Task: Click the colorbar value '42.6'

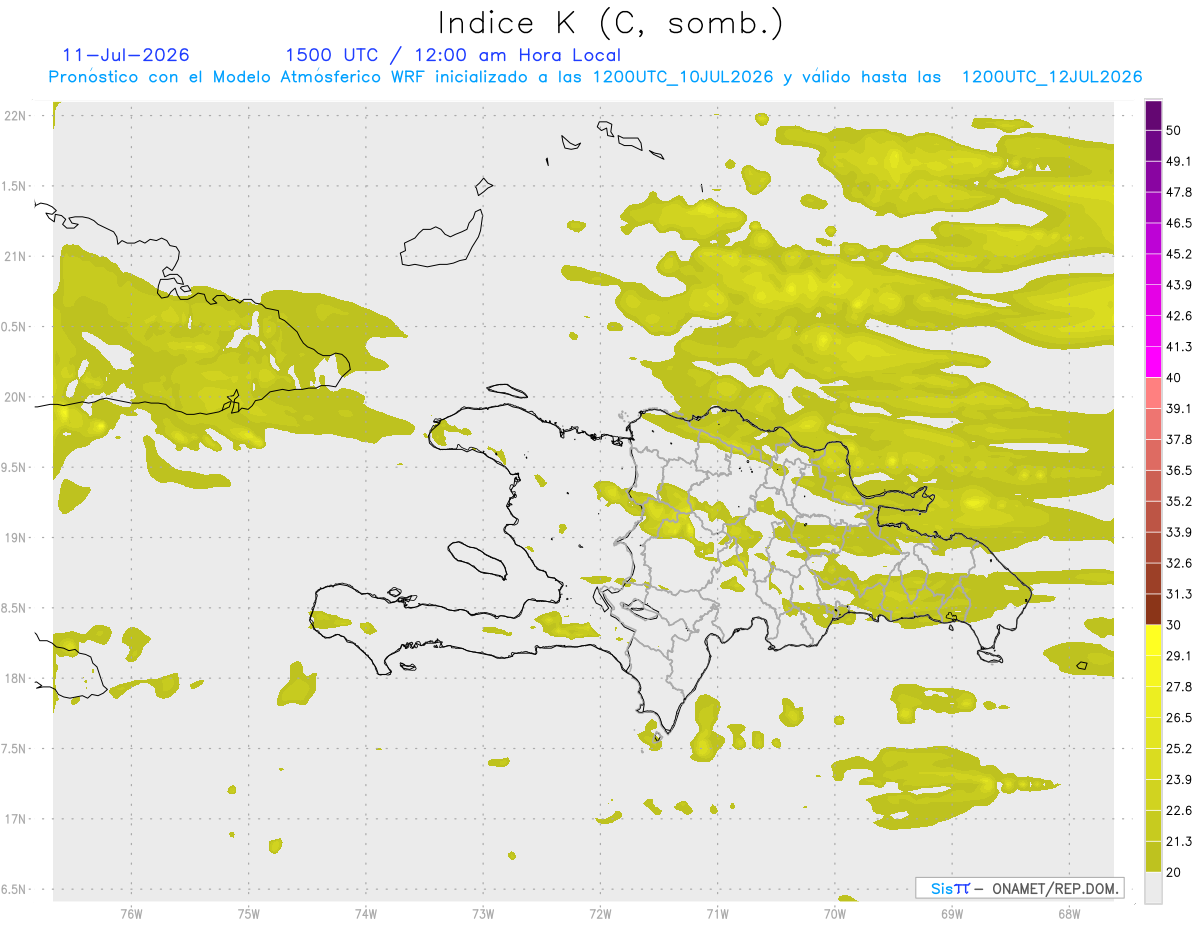Action: pos(1178,316)
